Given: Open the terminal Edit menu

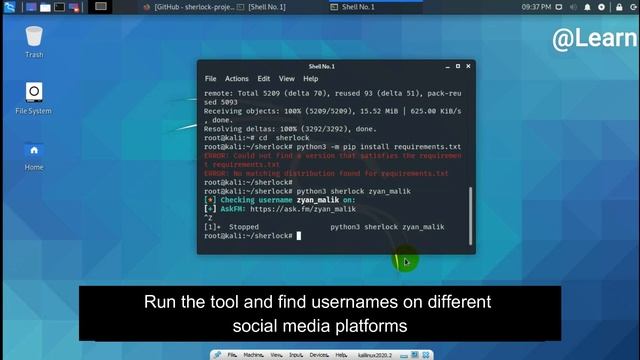Looking at the screenshot, I should tap(264, 79).
